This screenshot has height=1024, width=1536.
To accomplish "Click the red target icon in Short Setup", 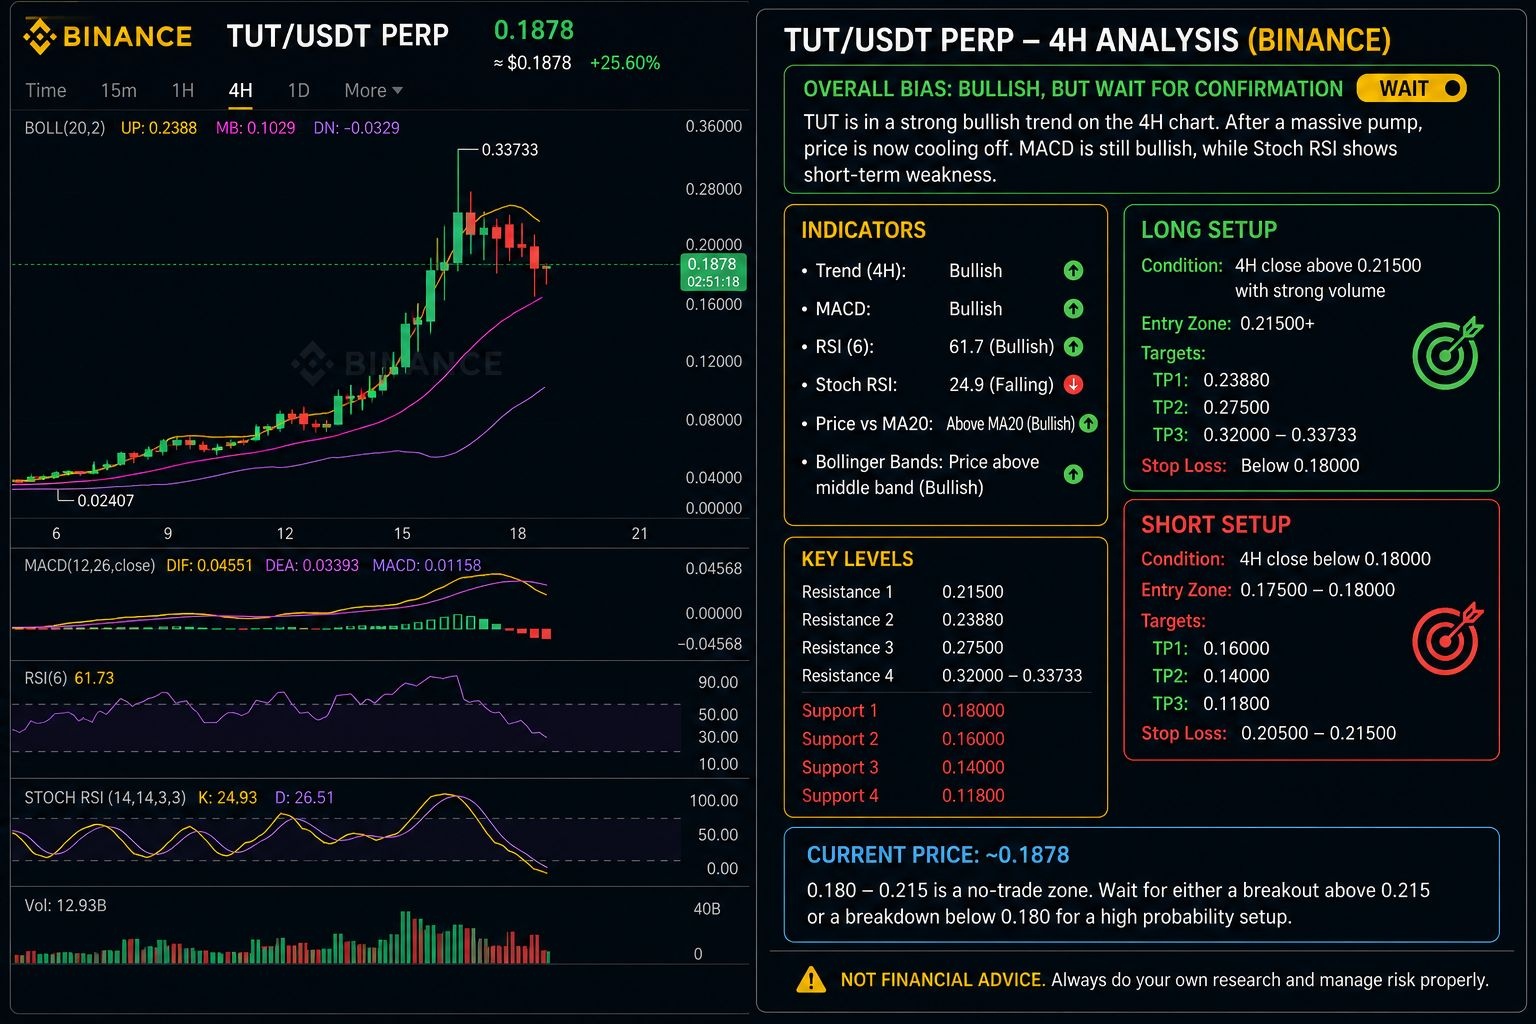I will 1447,638.
